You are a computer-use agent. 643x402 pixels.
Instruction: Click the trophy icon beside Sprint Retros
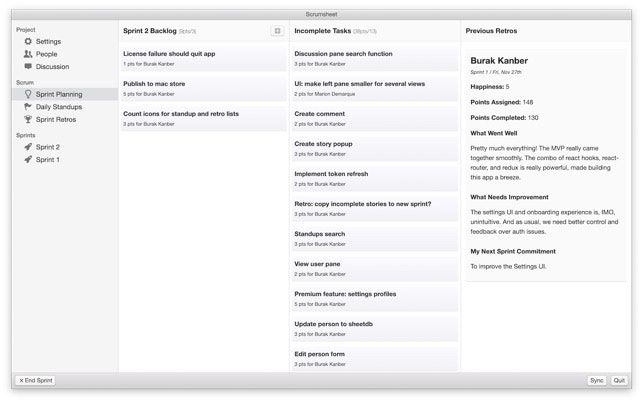28,119
